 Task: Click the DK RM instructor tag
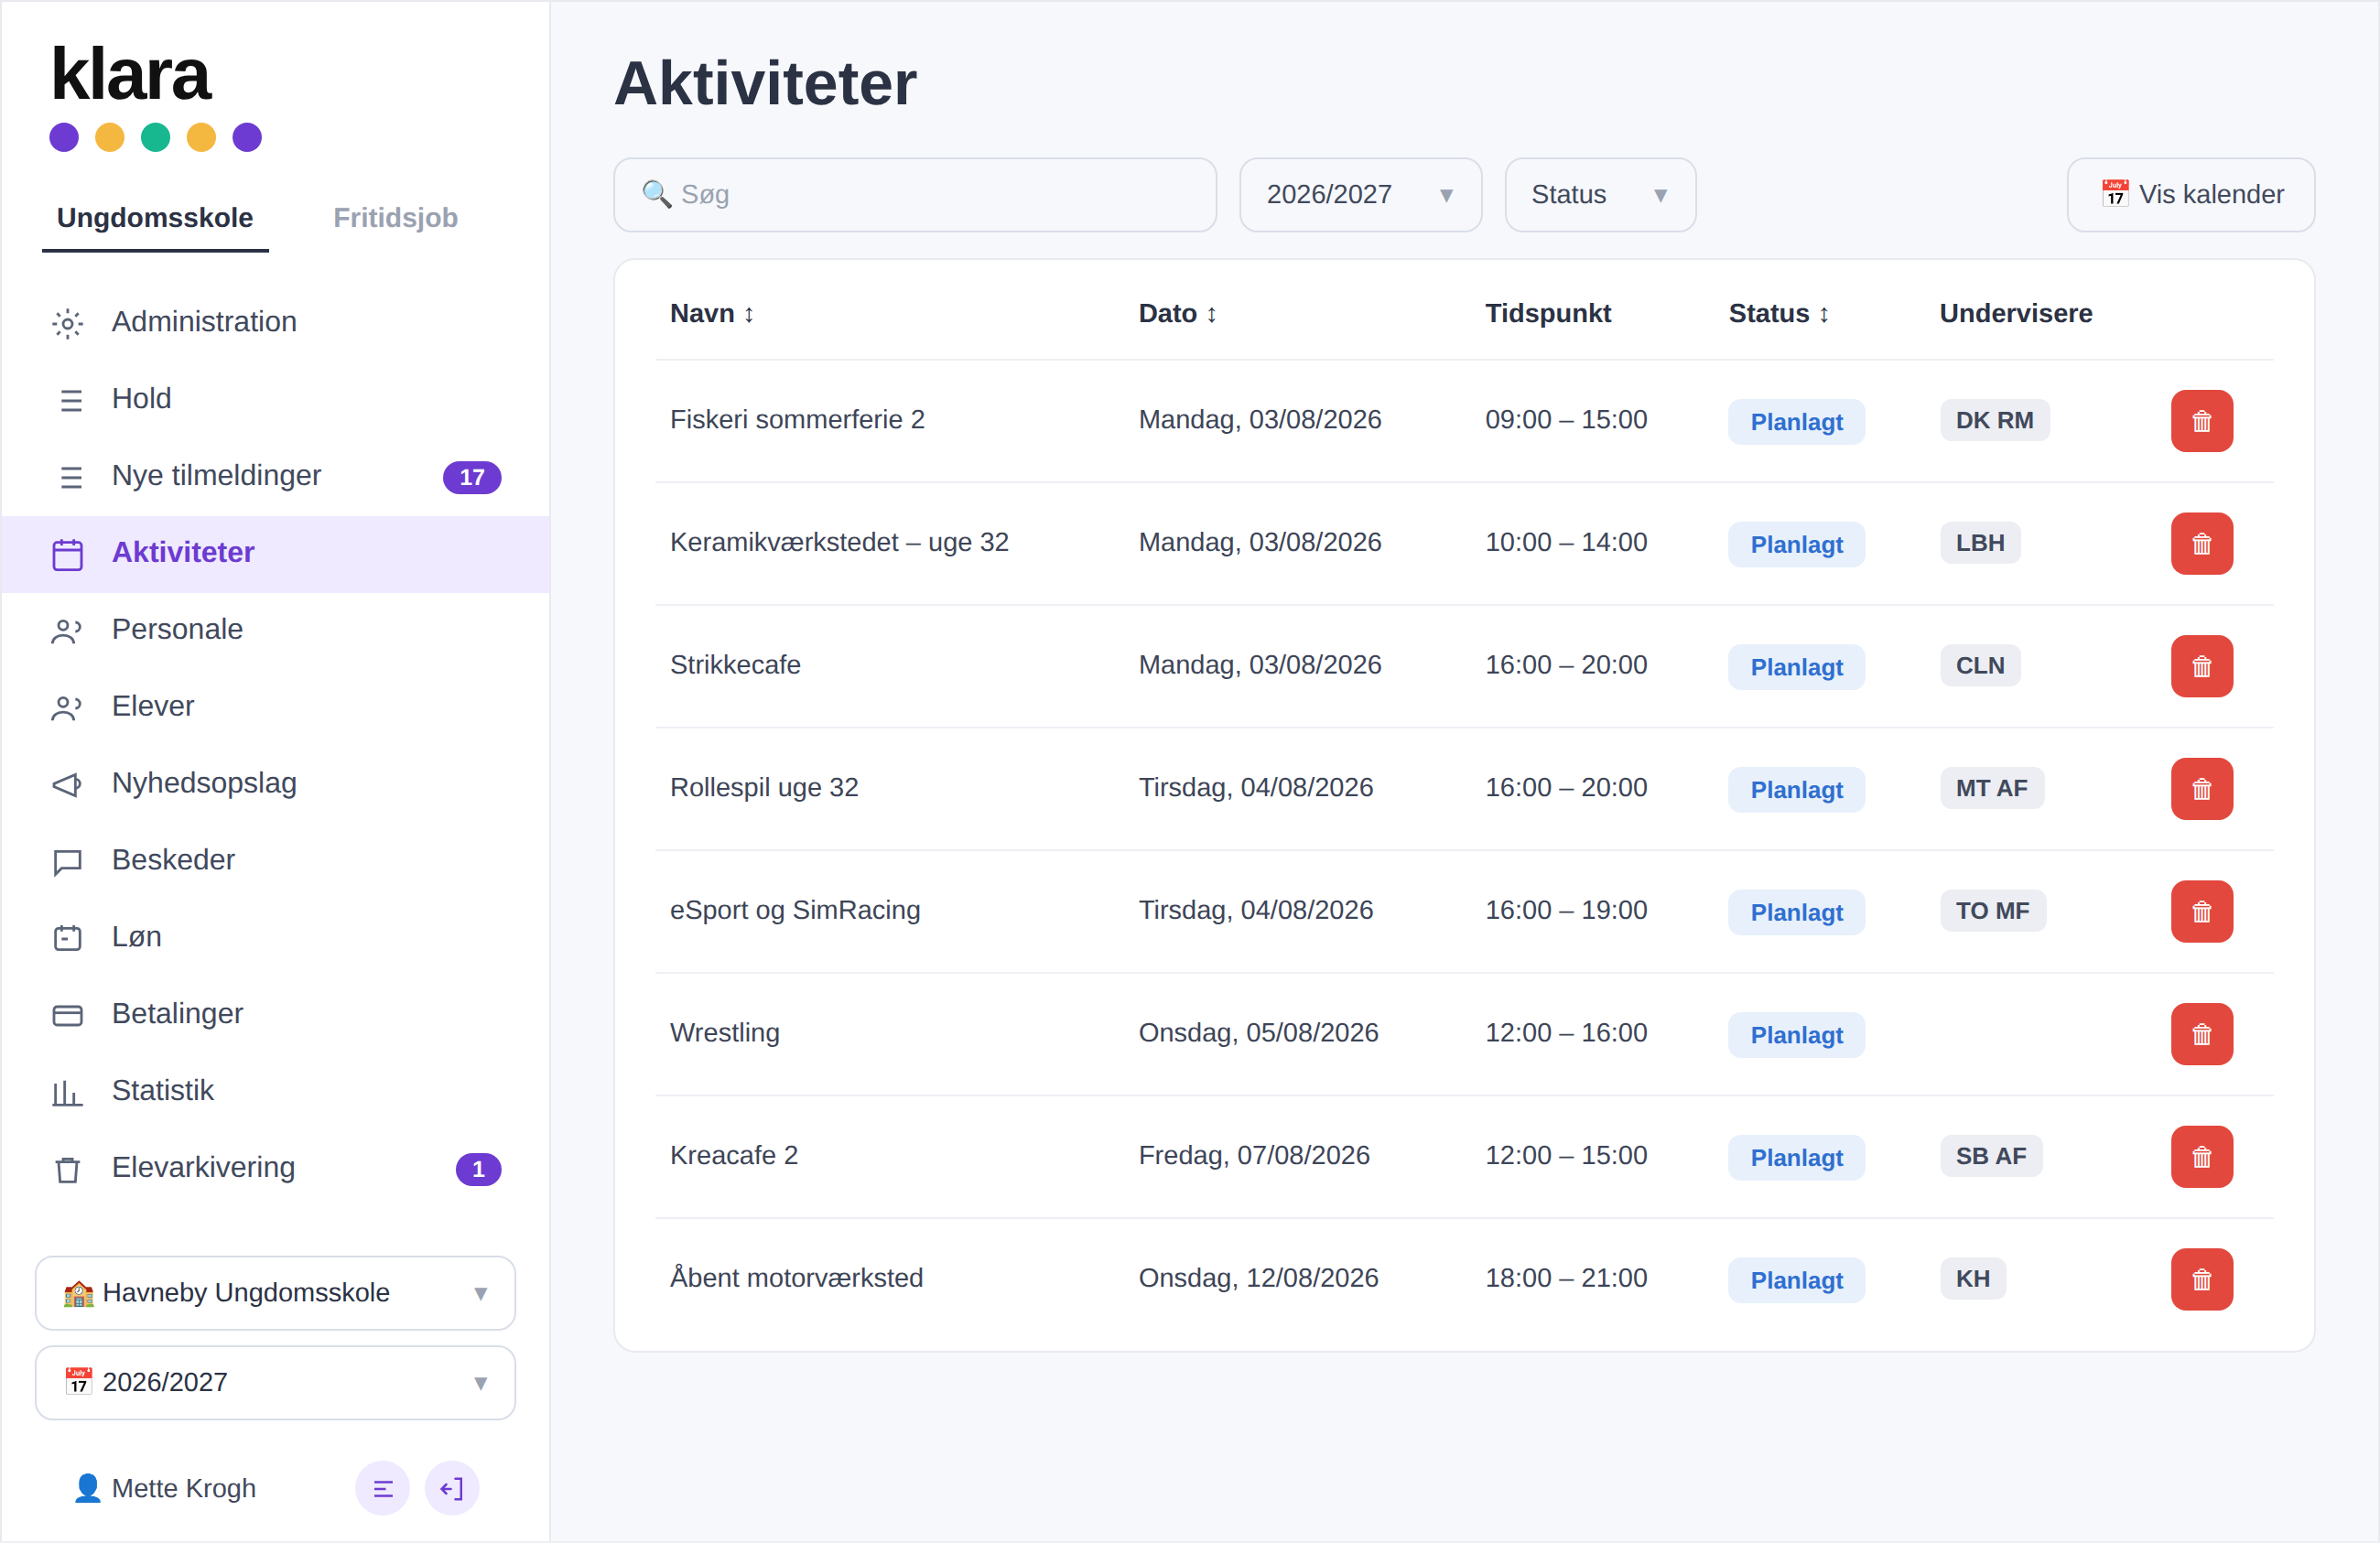(1994, 421)
